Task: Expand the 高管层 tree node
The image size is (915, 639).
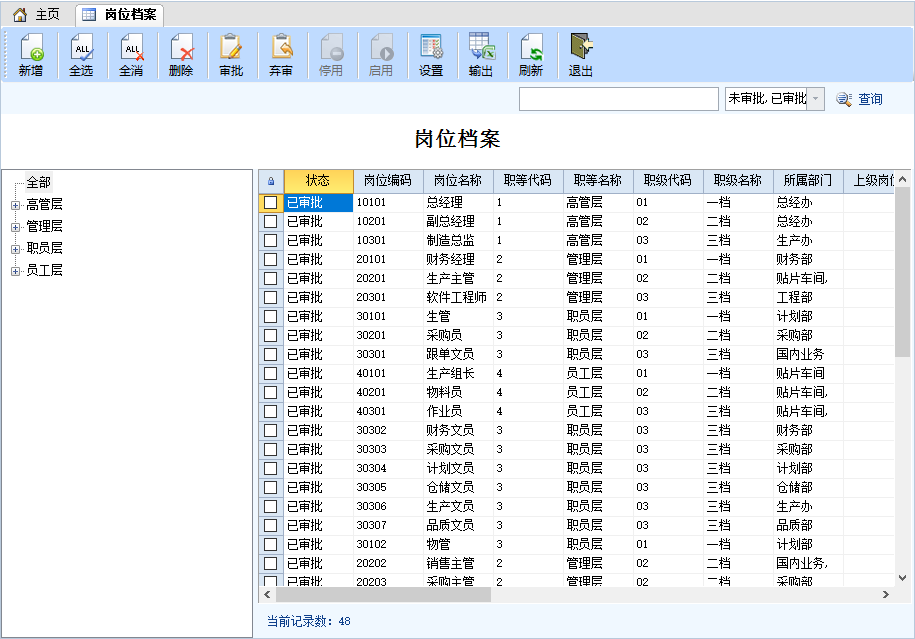Action: coord(16,205)
